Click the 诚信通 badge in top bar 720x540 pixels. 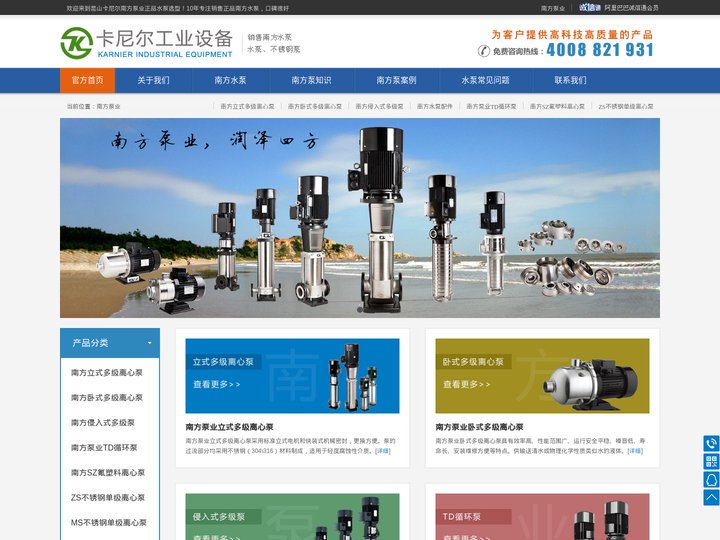tap(590, 7)
